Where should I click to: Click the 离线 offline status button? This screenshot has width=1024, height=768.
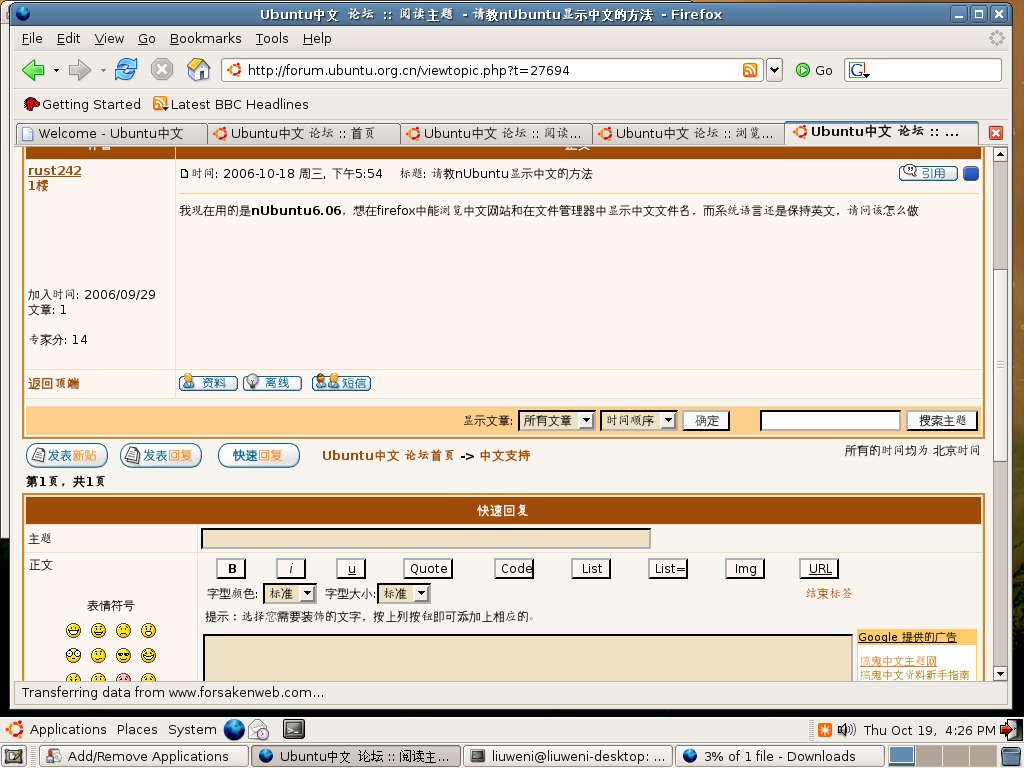pos(272,383)
